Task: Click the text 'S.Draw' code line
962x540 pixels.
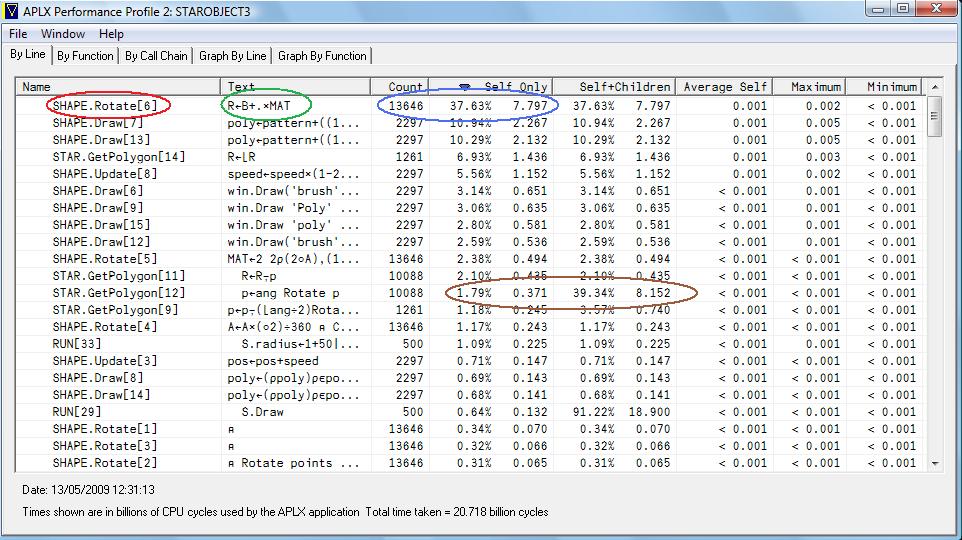Action: [x=262, y=412]
